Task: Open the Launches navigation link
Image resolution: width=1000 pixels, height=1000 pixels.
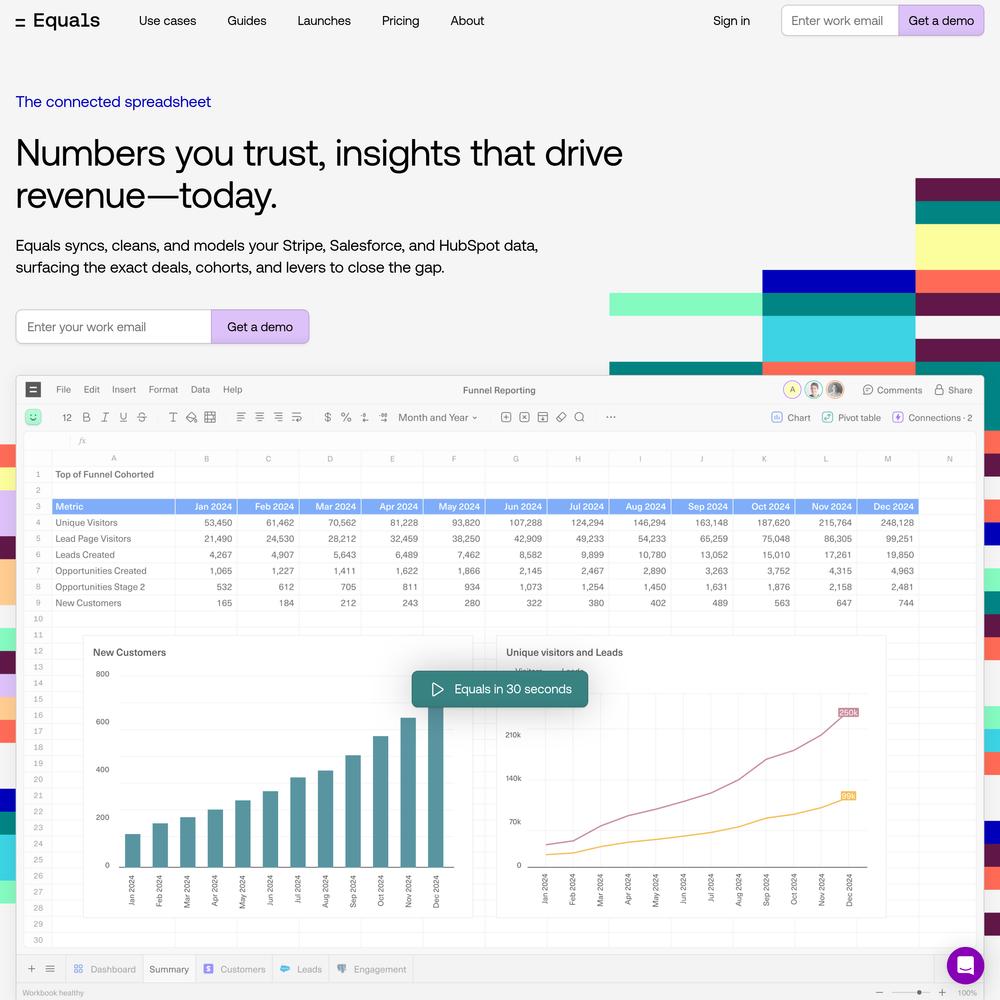Action: [x=324, y=21]
